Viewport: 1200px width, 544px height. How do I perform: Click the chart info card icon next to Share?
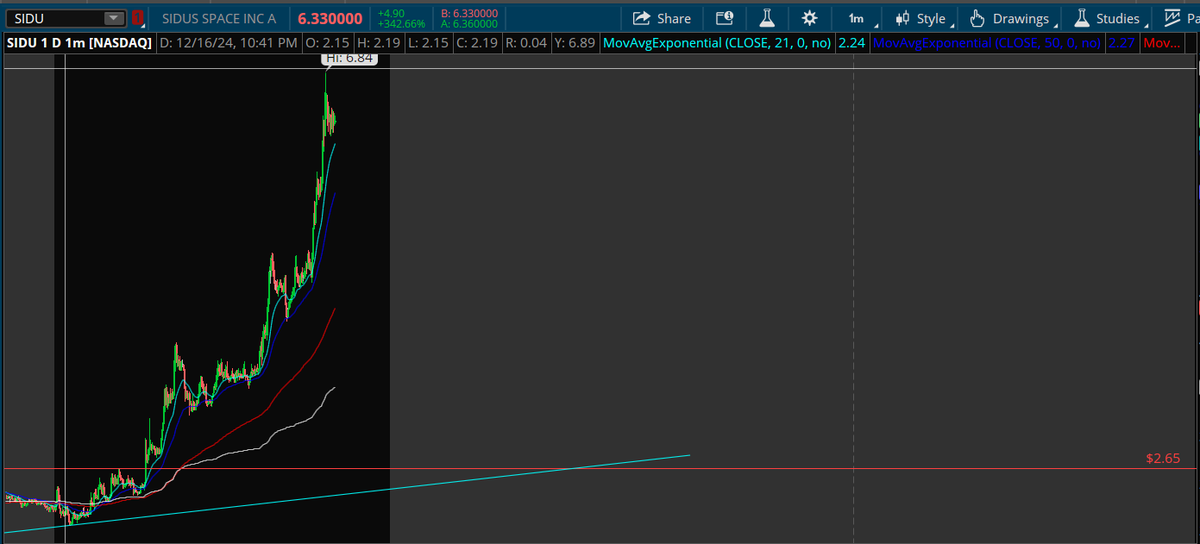pyautogui.click(x=724, y=18)
